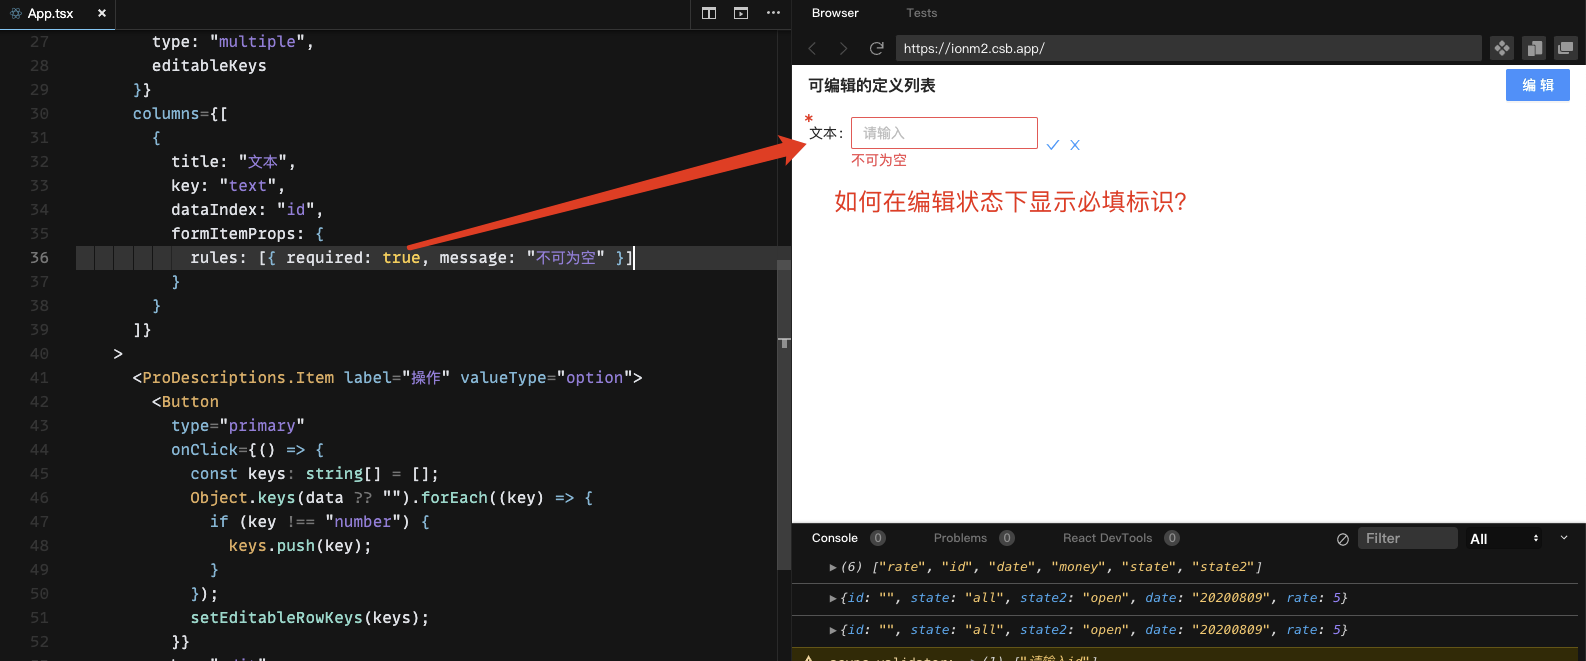Toggle the preview pane icon in editor header
Viewport: 1586px width, 661px height.
click(741, 13)
